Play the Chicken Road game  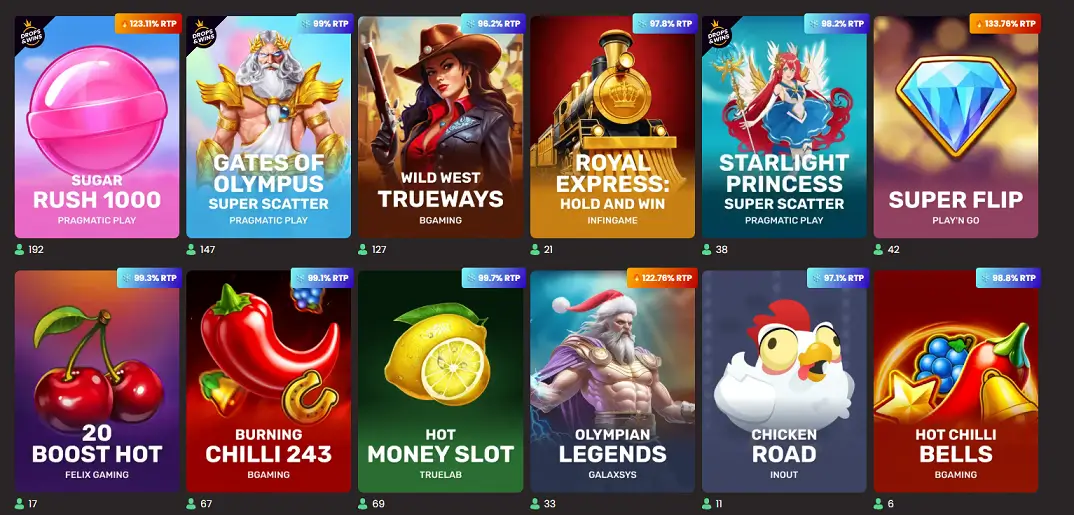784,381
